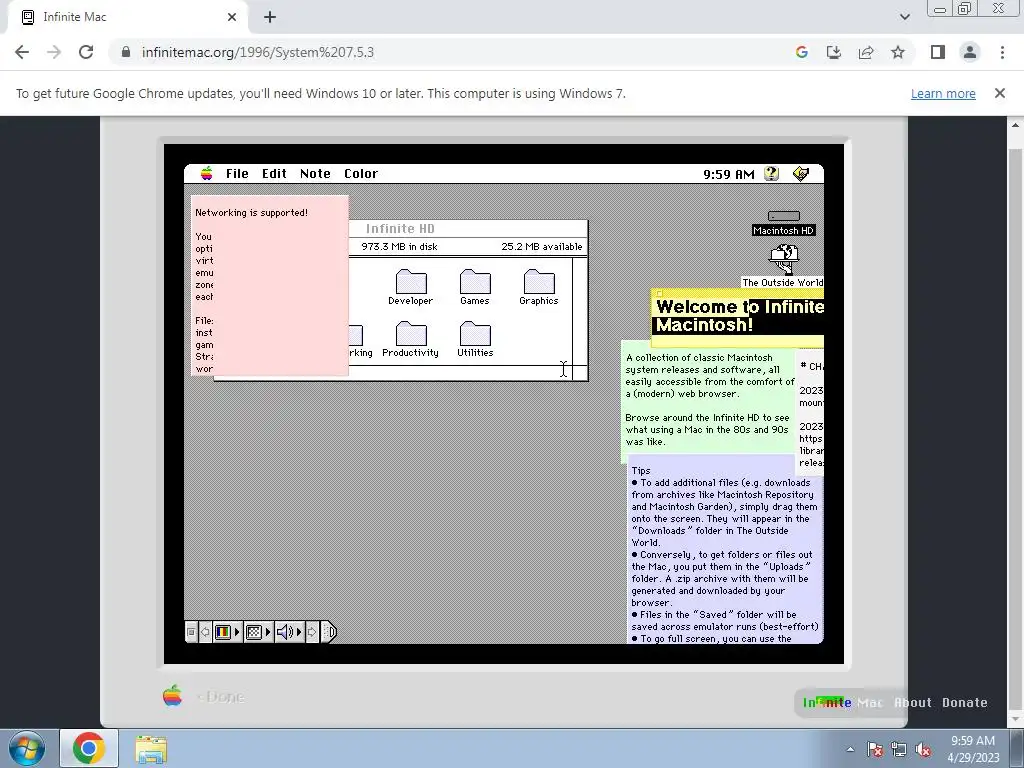Click the Action Center flag tray icon
This screenshot has height=768, width=1024.
[875, 750]
